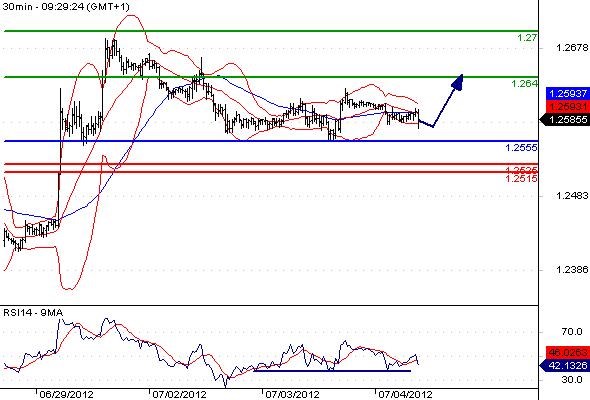Click the 46.0263 red RSI value tag

pyautogui.click(x=568, y=353)
